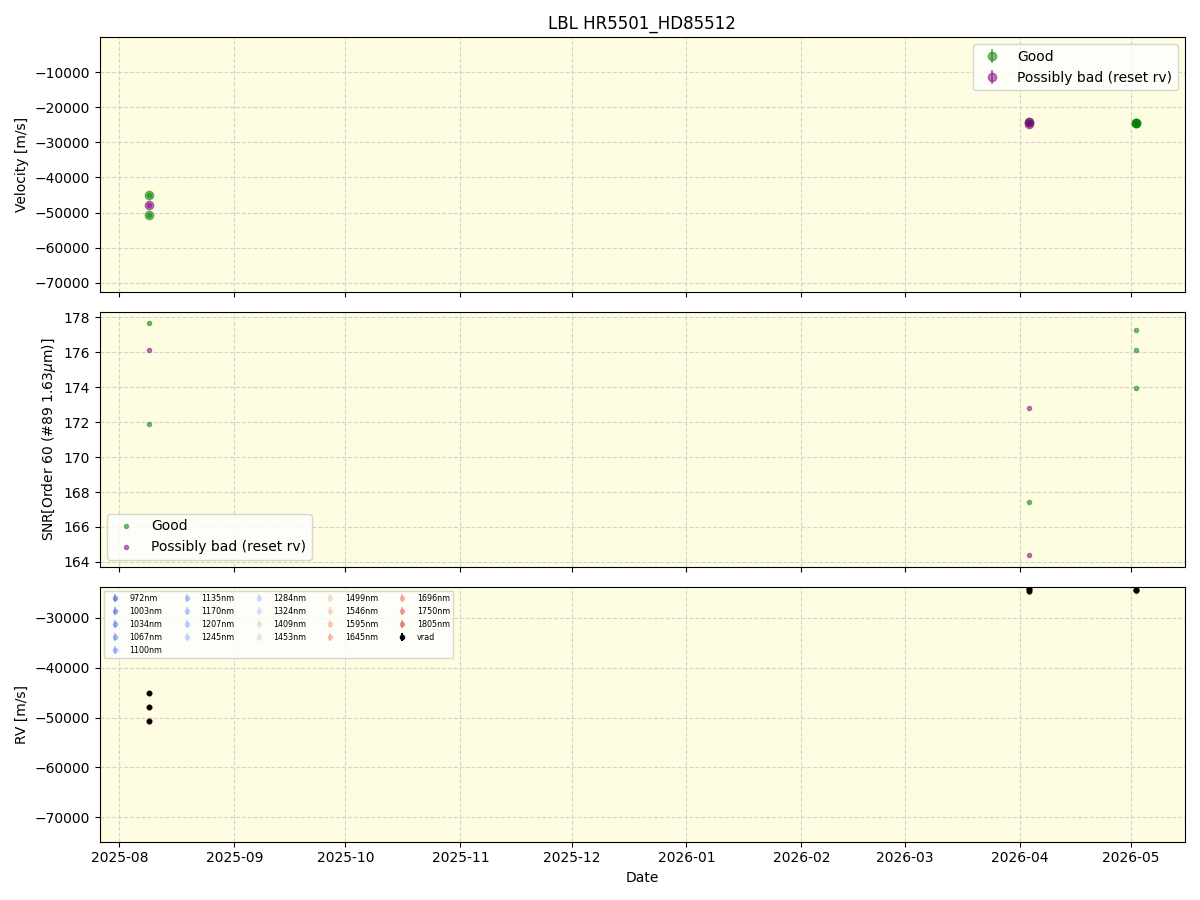Screen dimensions: 1200x900
Task: Click the 1409nm legend label
Action: (289, 624)
